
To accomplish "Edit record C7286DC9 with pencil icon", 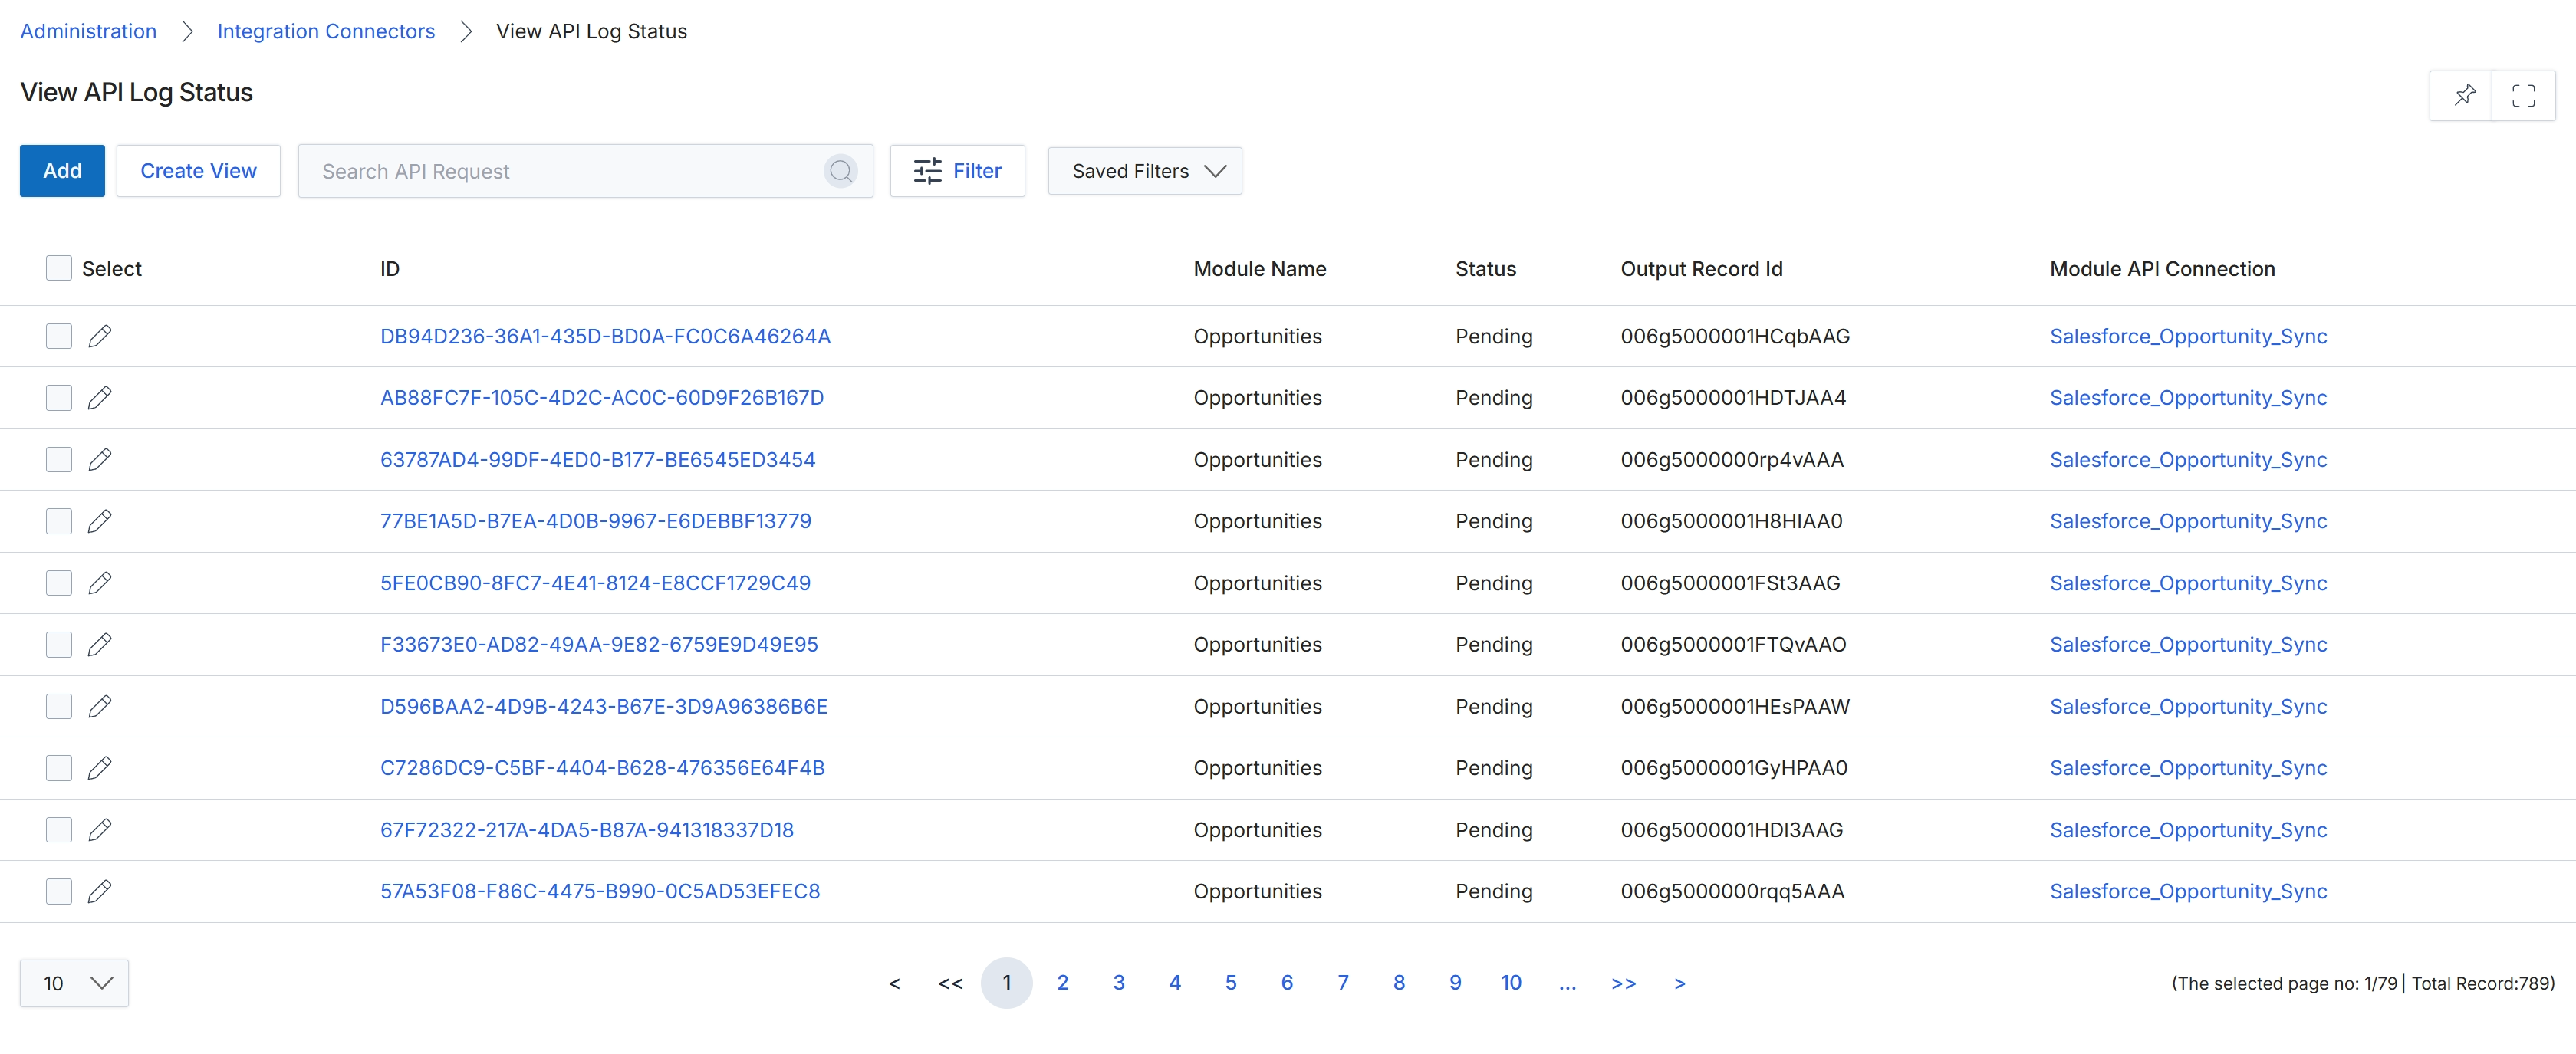I will coord(99,768).
